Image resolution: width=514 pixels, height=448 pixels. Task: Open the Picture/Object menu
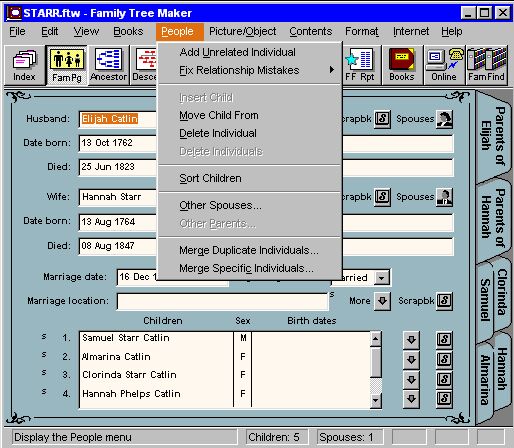pos(243,31)
